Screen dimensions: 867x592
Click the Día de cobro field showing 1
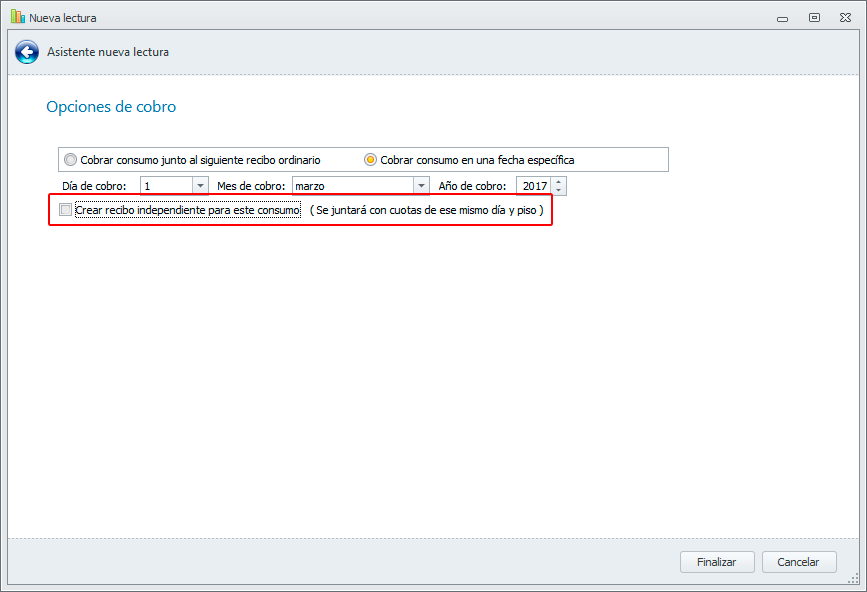tap(167, 186)
